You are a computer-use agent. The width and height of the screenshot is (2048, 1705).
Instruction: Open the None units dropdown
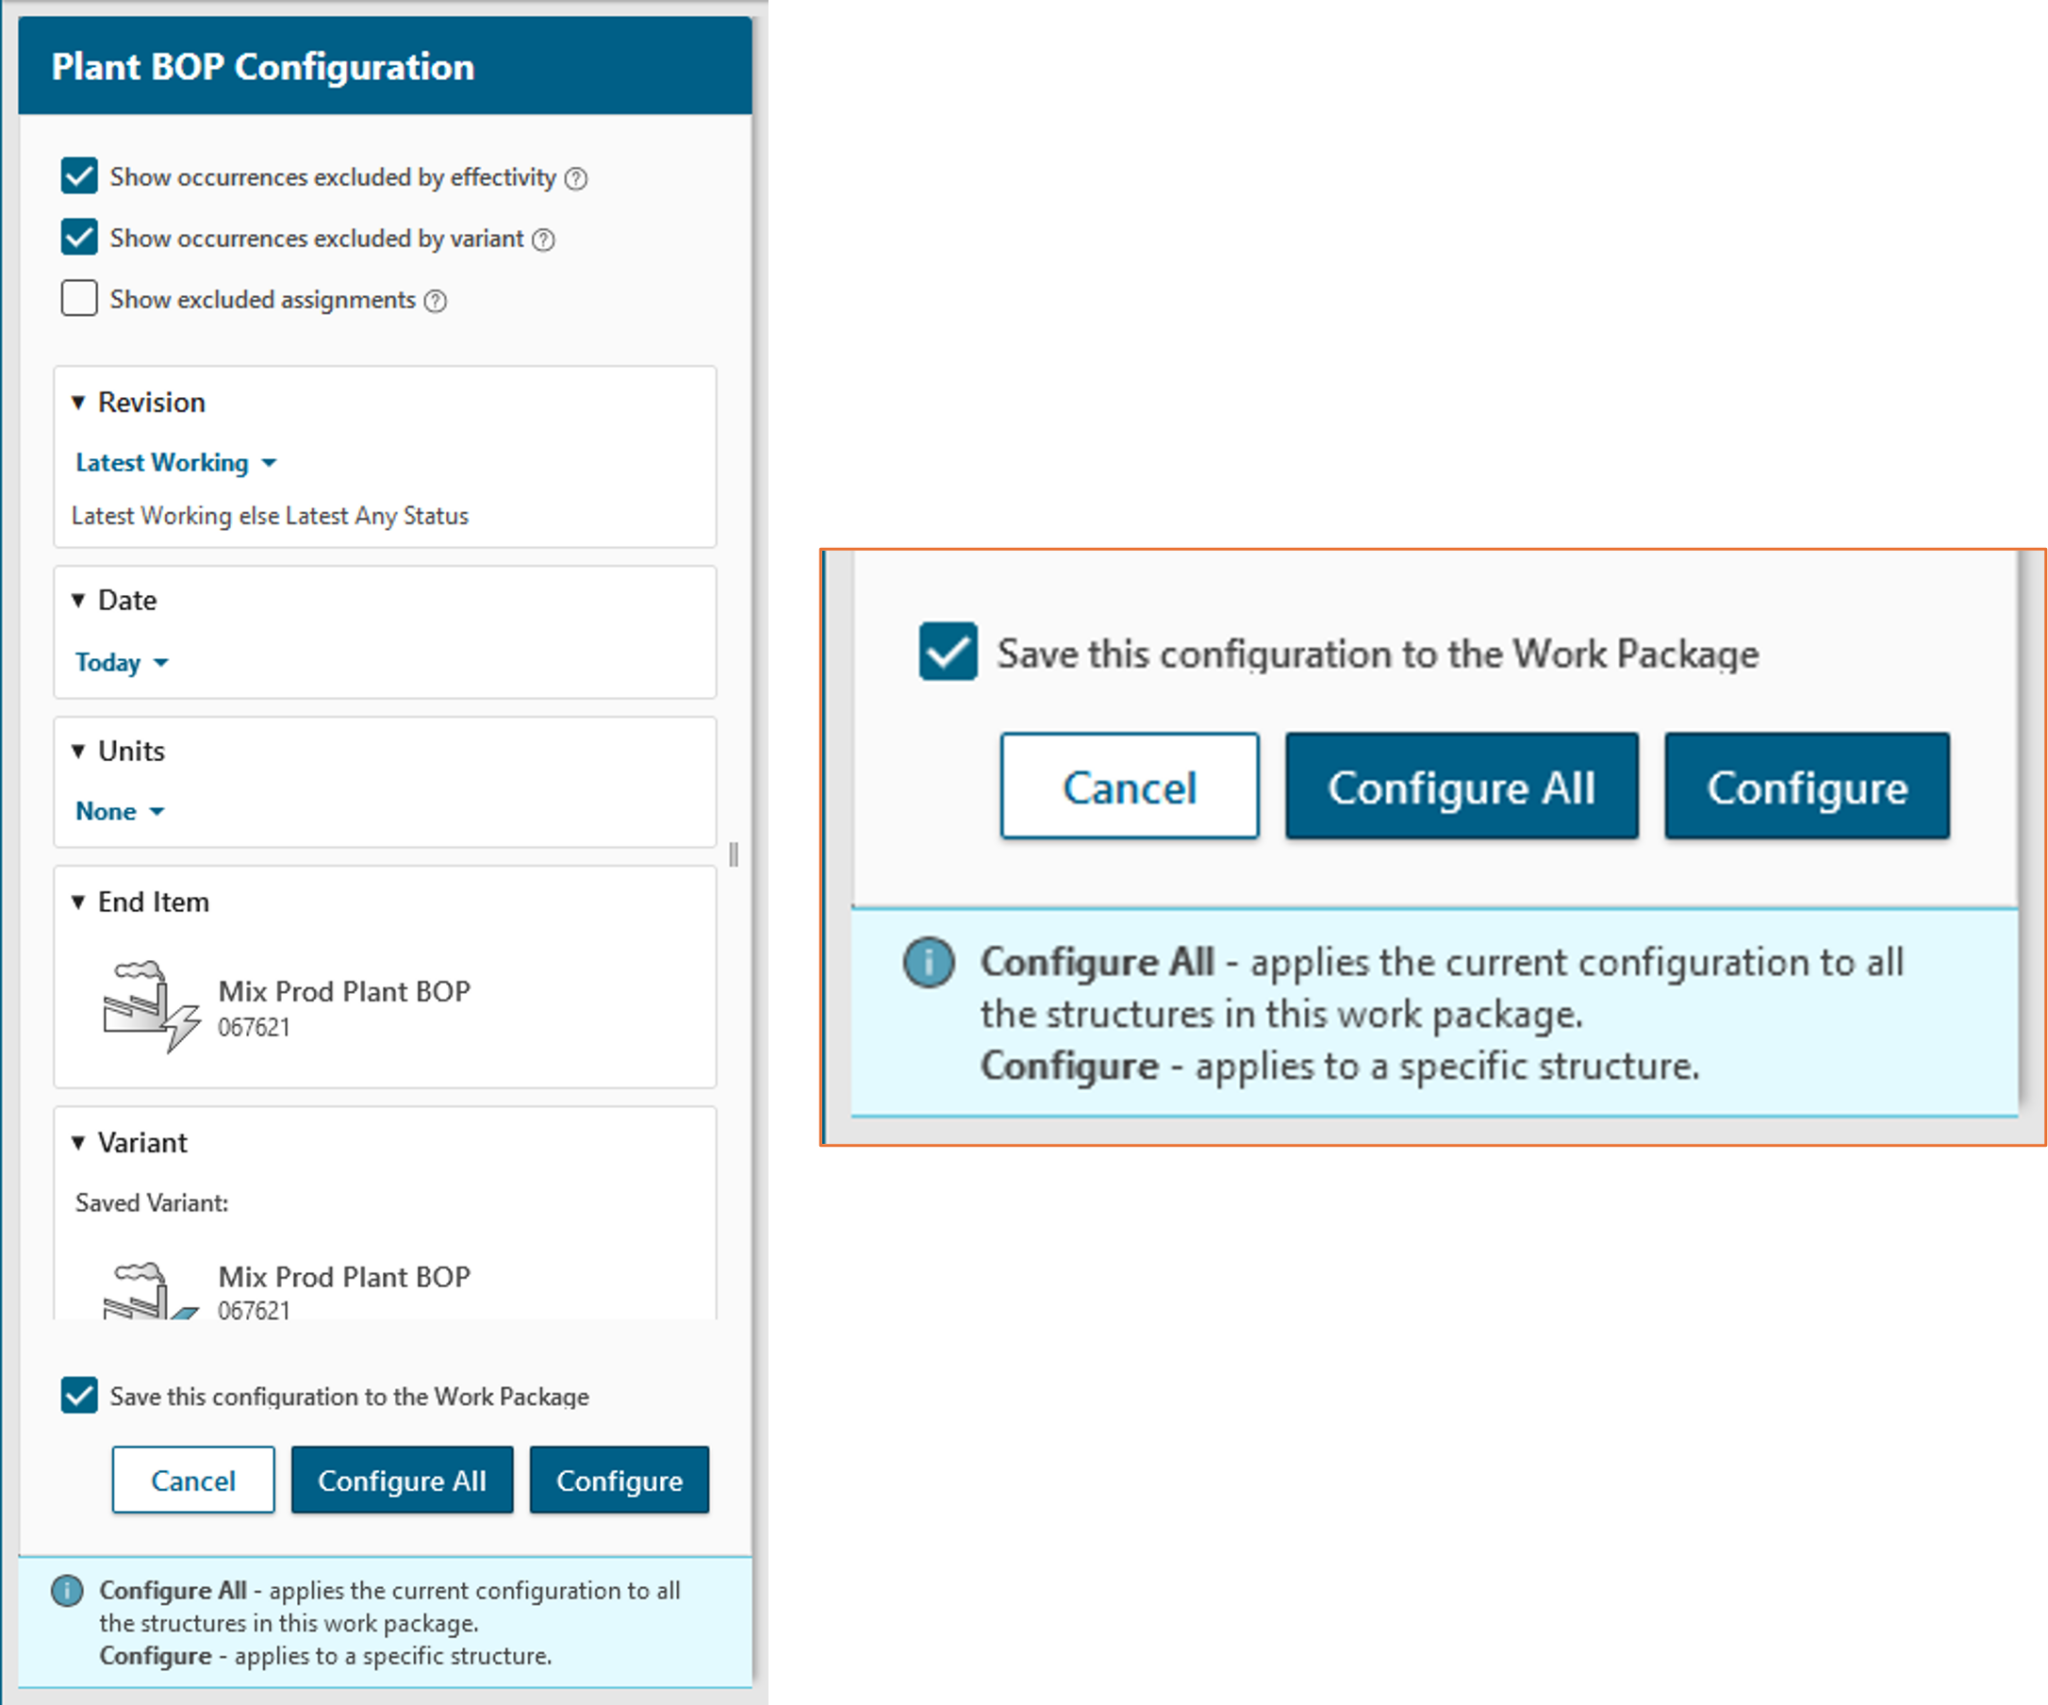point(118,811)
